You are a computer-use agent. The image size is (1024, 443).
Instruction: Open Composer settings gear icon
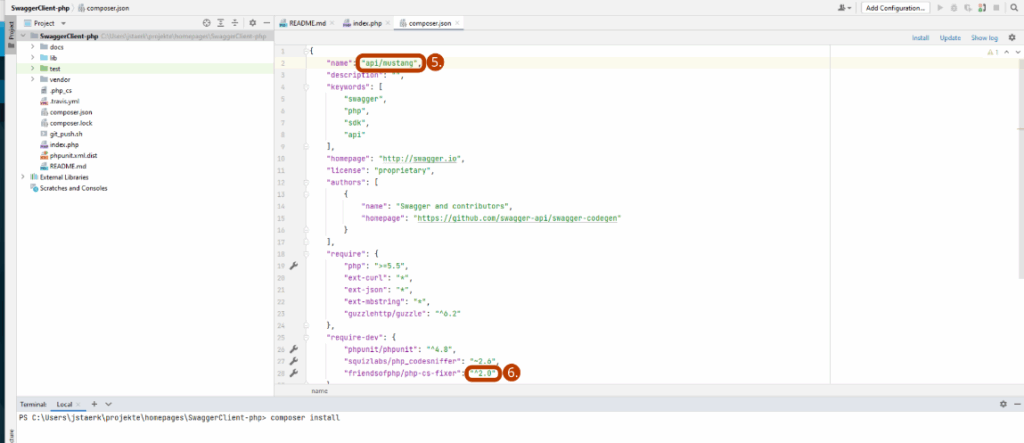point(1012,38)
